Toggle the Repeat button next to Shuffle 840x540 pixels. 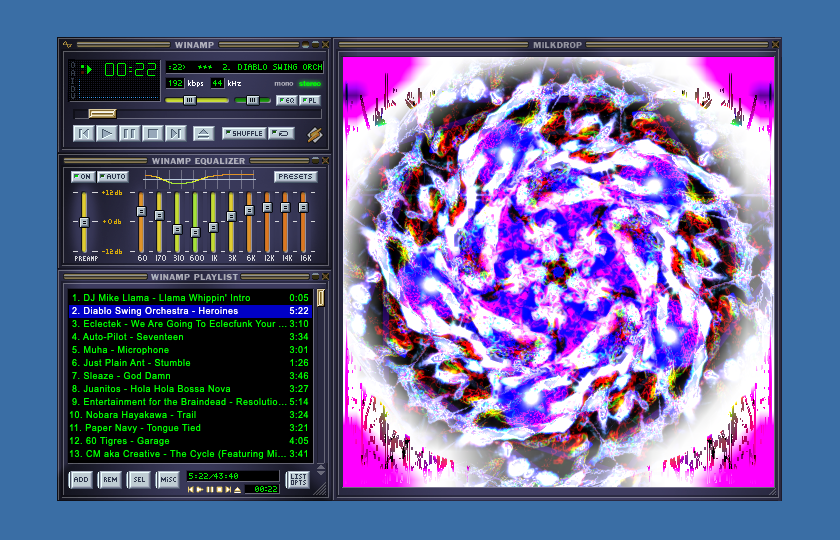282,133
